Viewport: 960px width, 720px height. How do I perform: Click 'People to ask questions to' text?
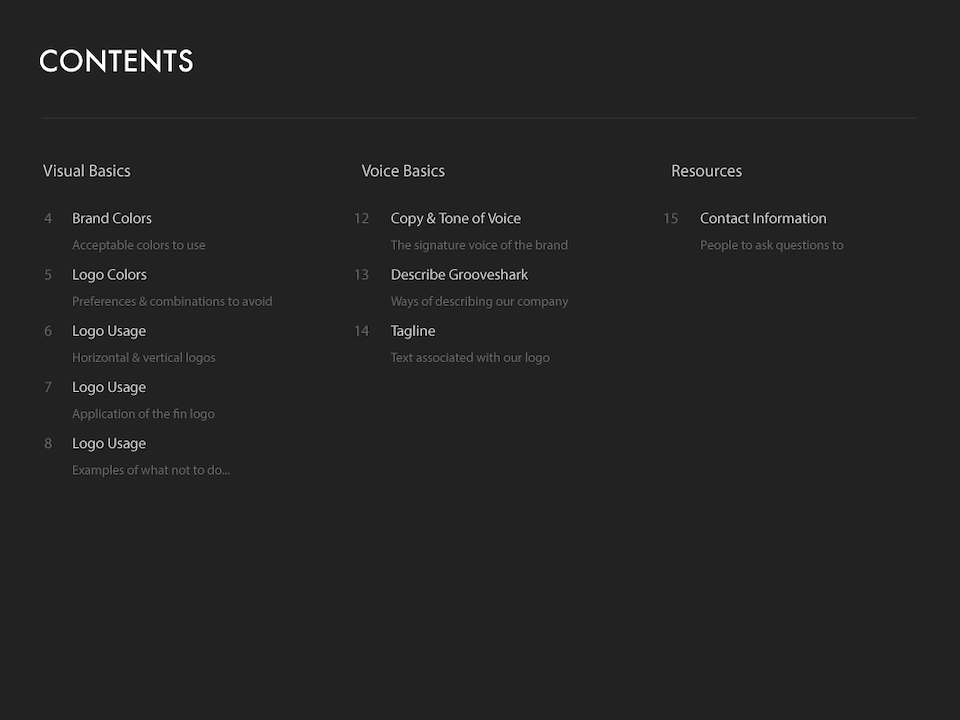(772, 245)
